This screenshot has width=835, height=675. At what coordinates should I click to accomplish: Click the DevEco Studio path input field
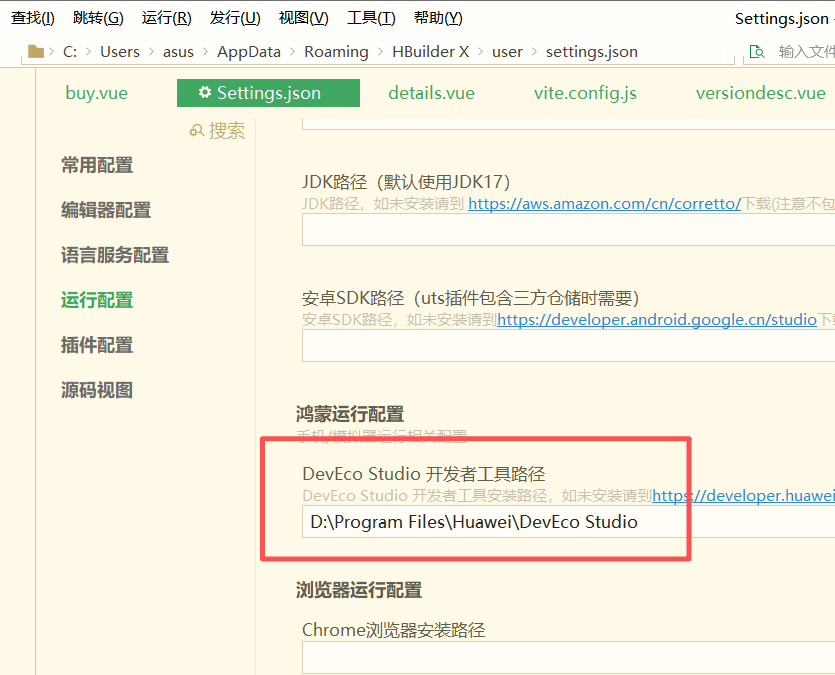(568, 522)
